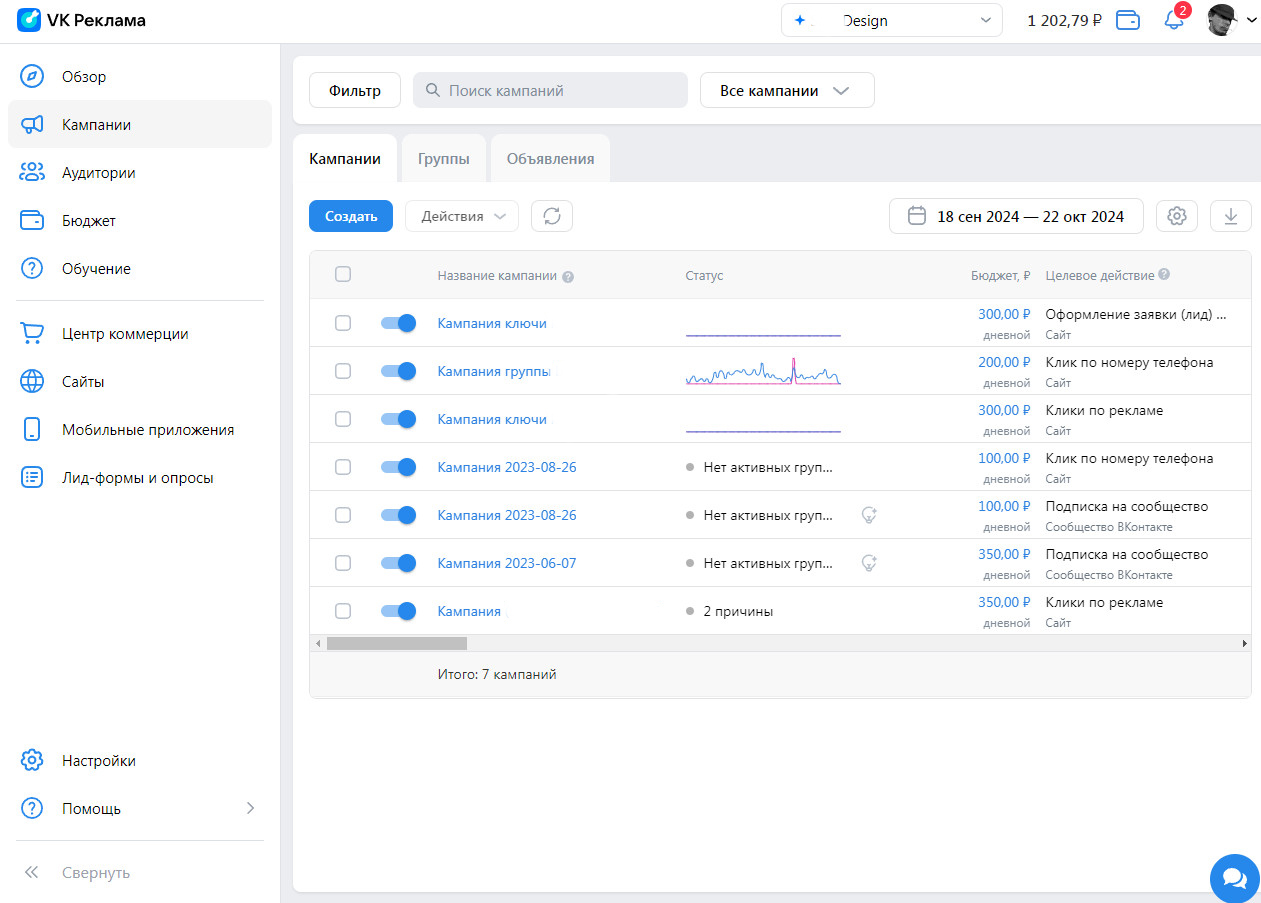
Task: Switch to the Группы tab
Action: tap(443, 158)
